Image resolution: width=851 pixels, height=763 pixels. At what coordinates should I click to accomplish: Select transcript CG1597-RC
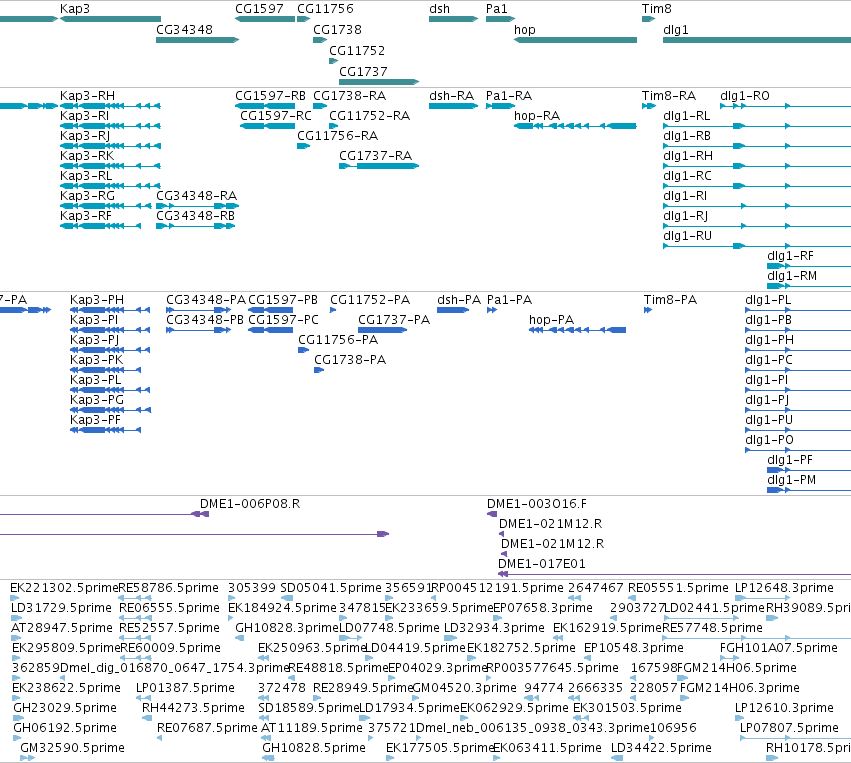[x=268, y=126]
